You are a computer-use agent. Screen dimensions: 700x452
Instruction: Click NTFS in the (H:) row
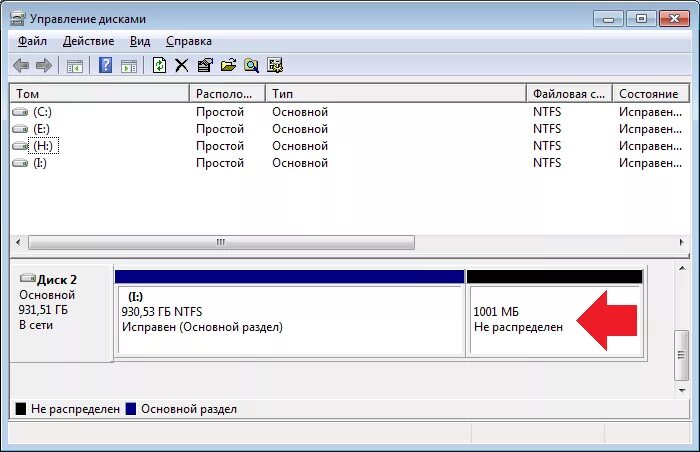547,146
